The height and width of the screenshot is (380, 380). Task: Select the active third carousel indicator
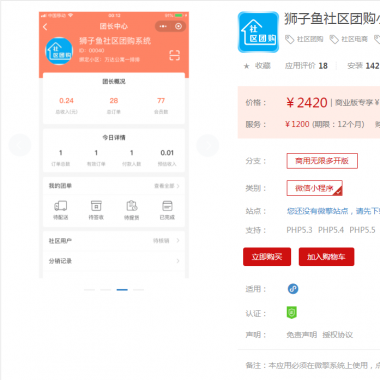point(122,290)
